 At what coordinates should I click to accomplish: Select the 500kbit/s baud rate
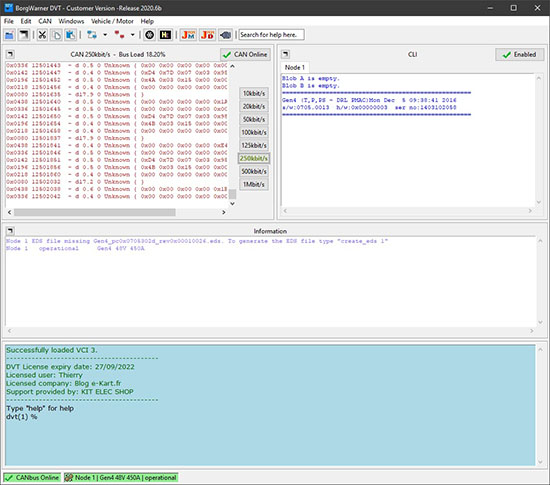(x=254, y=171)
